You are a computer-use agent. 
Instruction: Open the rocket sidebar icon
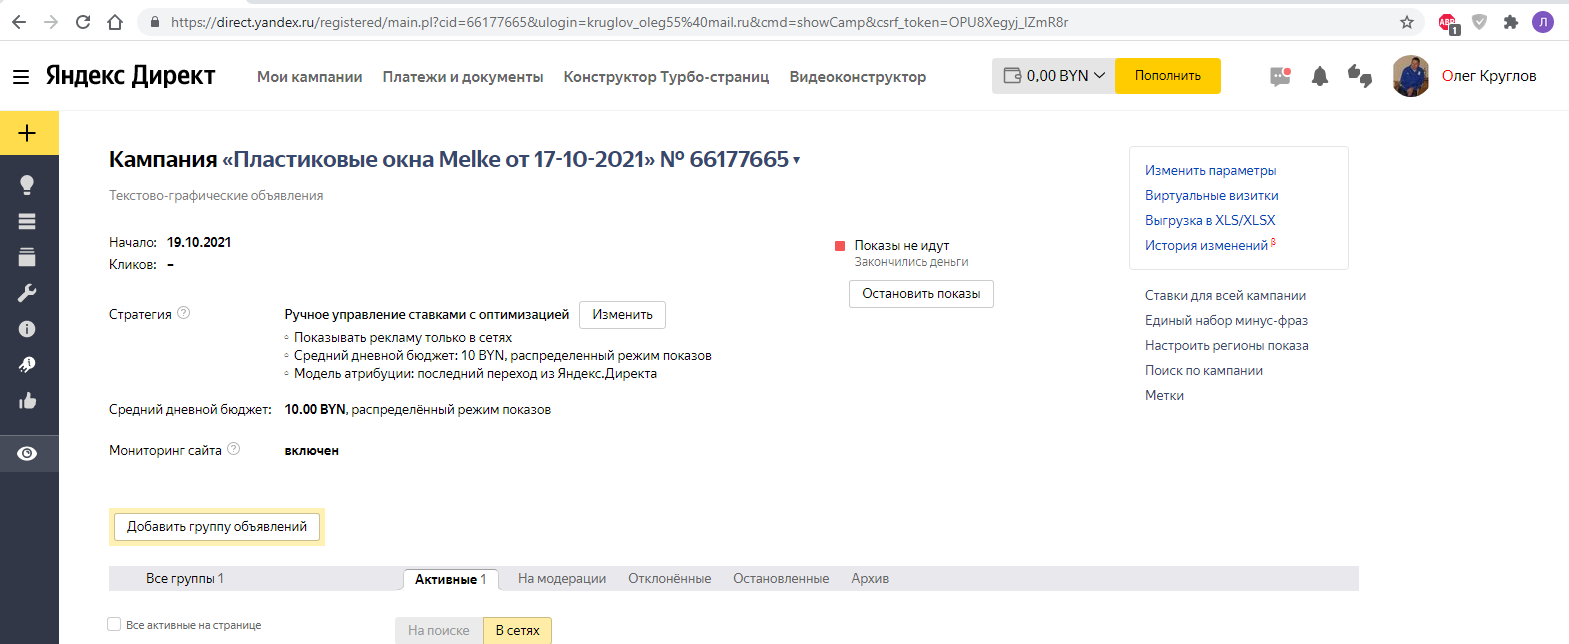27,365
